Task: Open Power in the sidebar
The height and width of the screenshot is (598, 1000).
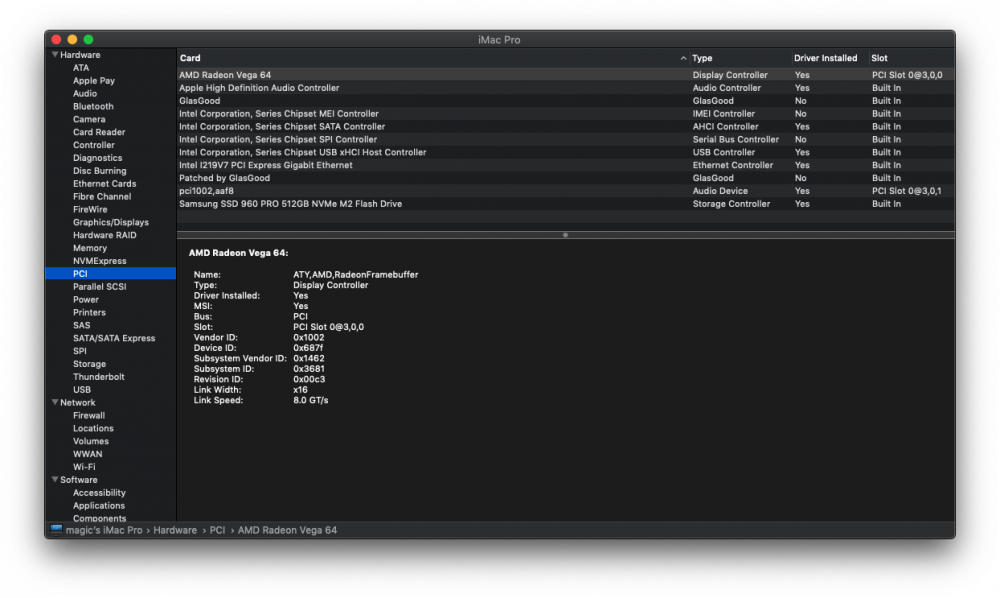Action: click(x=85, y=299)
